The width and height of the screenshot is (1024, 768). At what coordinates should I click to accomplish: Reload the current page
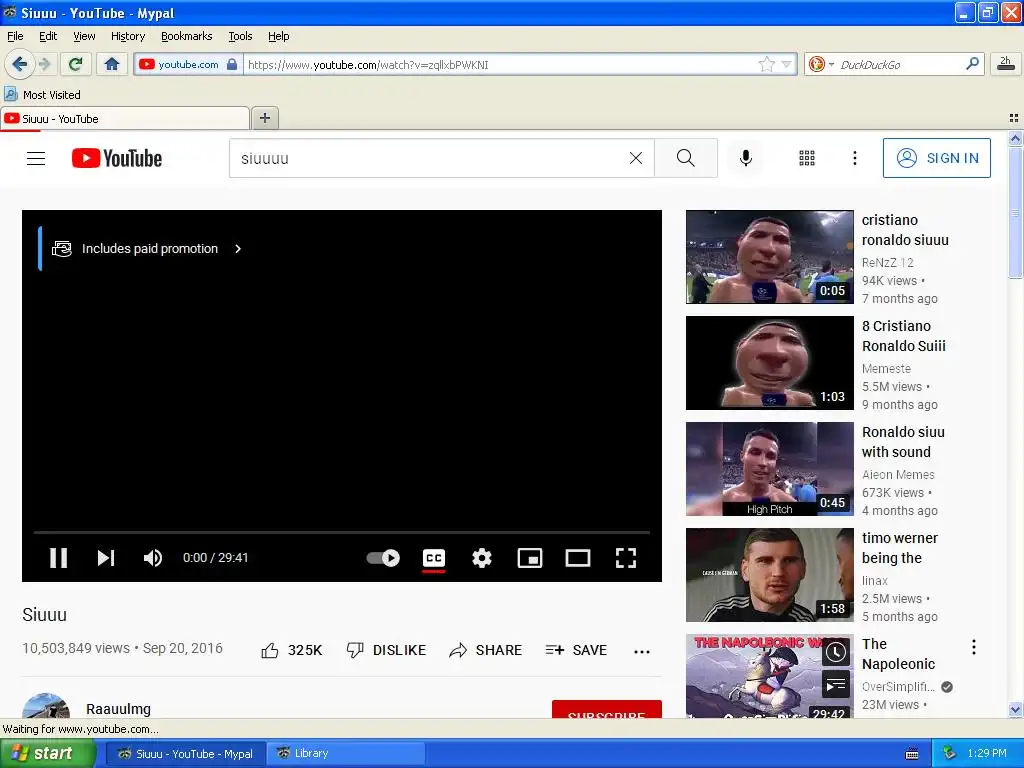pos(76,64)
